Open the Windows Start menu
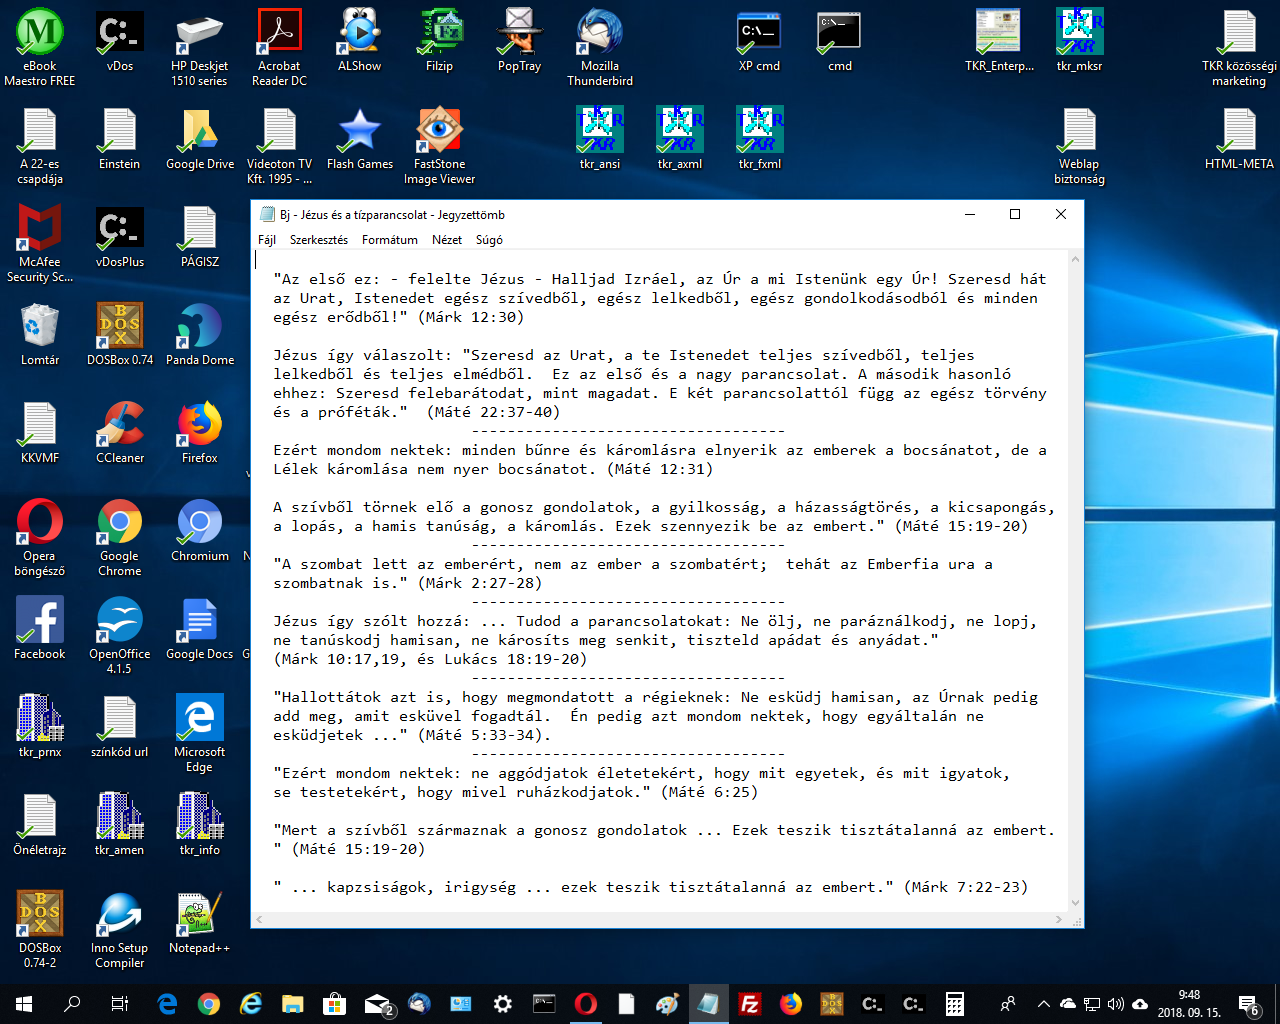The height and width of the screenshot is (1024, 1280). [x=24, y=1004]
